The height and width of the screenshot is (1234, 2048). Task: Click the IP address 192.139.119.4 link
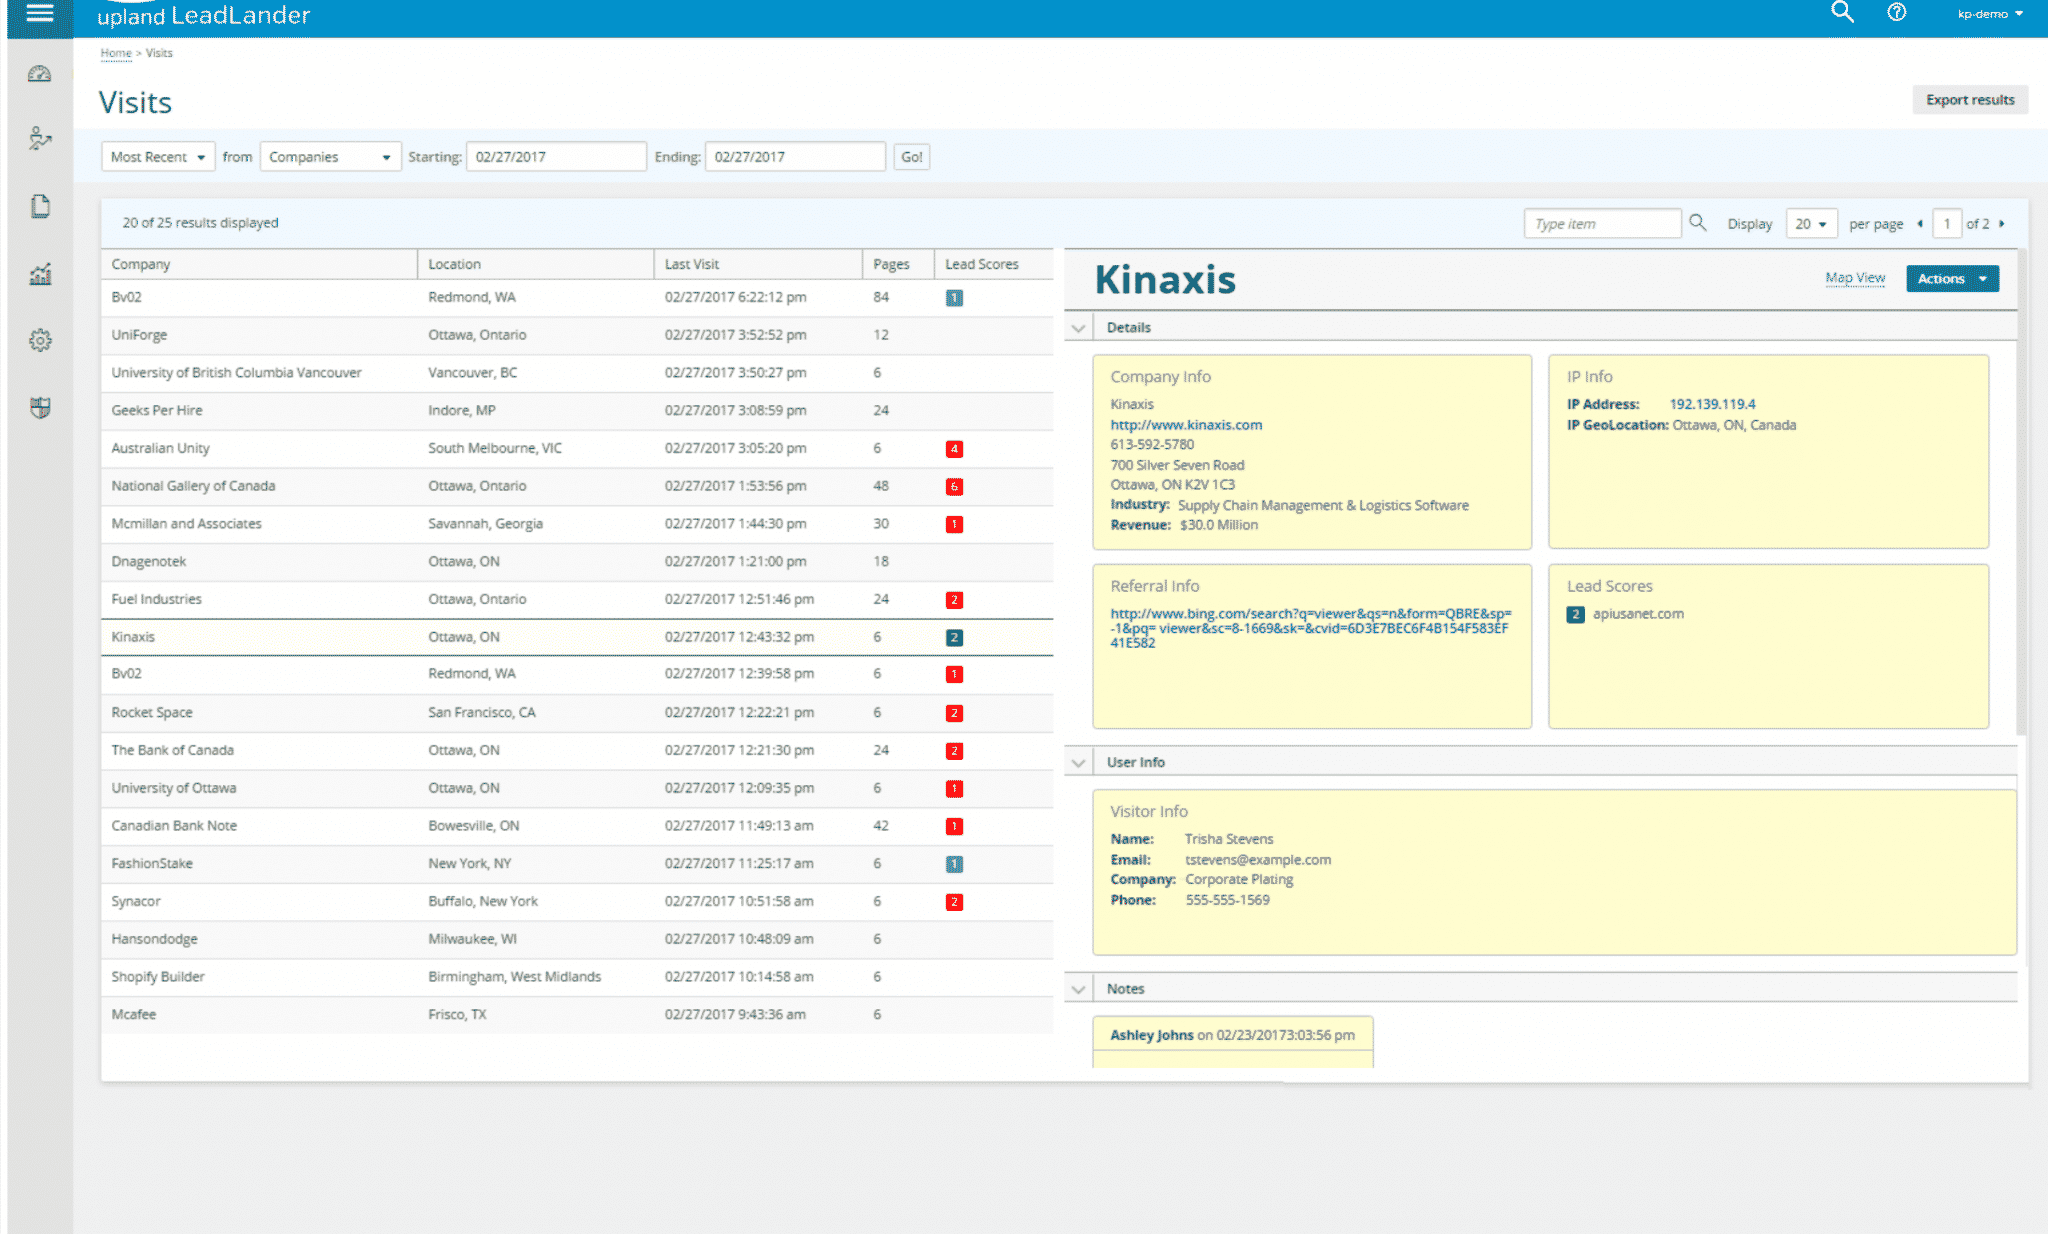pos(1712,404)
